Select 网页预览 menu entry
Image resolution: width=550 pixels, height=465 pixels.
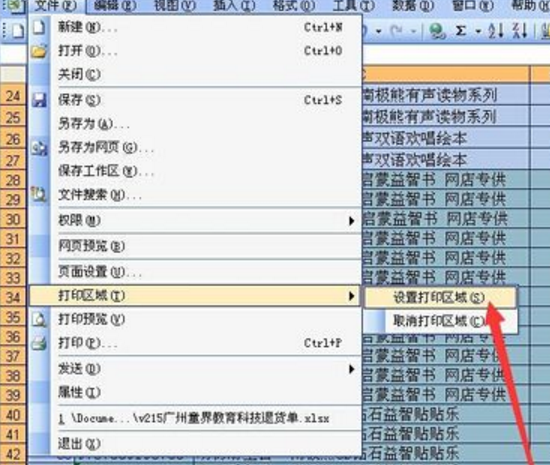pos(195,247)
